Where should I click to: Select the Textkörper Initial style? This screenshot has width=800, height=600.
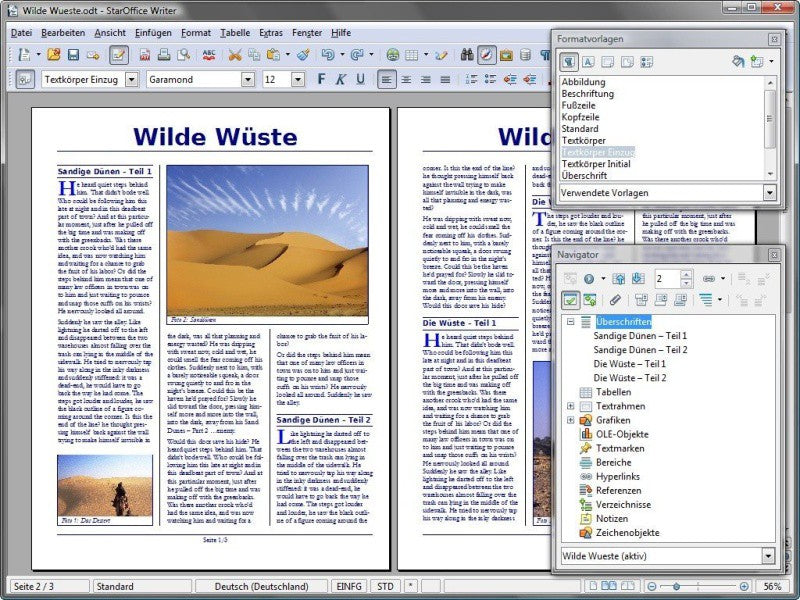pyautogui.click(x=595, y=164)
